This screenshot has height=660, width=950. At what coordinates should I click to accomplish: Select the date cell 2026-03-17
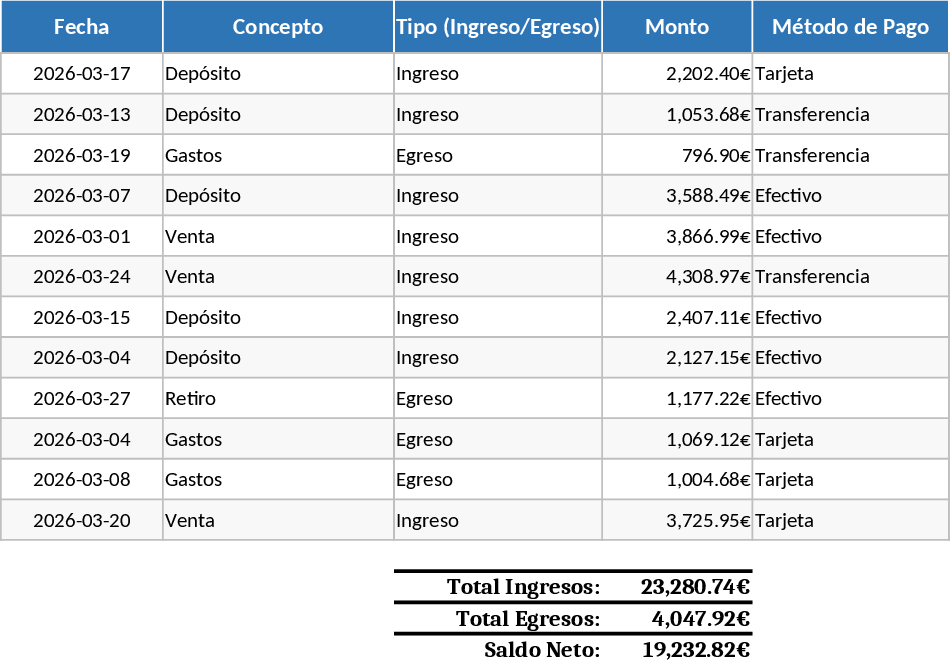tap(82, 74)
